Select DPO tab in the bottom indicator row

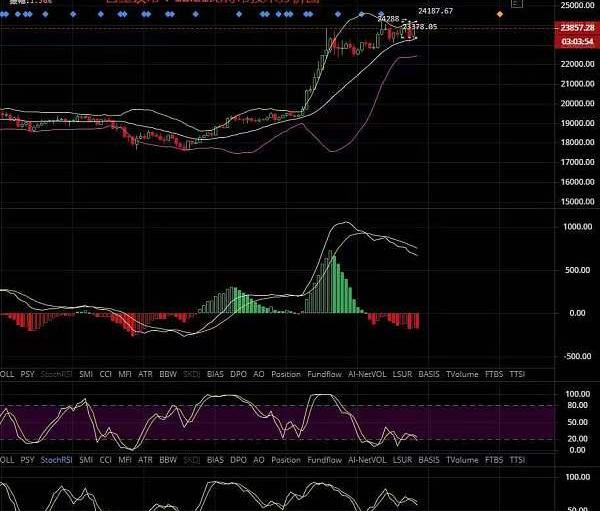click(x=239, y=459)
